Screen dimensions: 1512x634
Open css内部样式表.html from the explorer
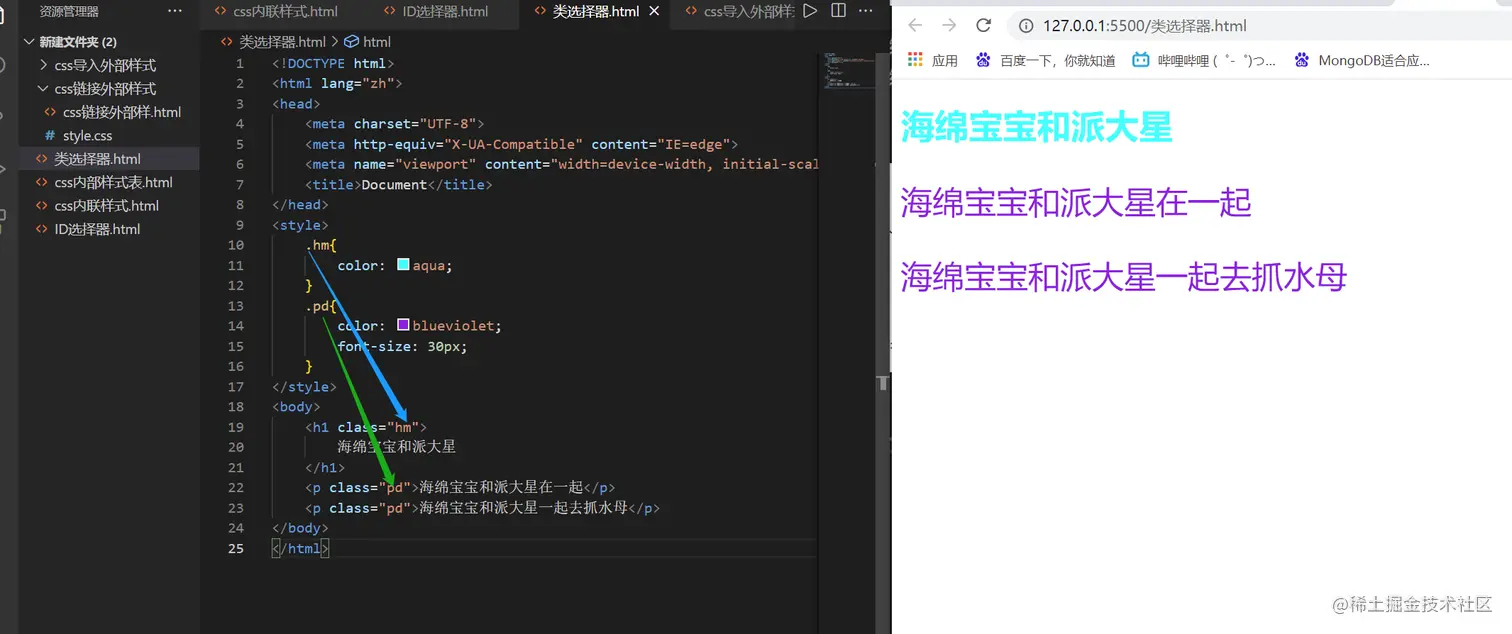(x=113, y=182)
